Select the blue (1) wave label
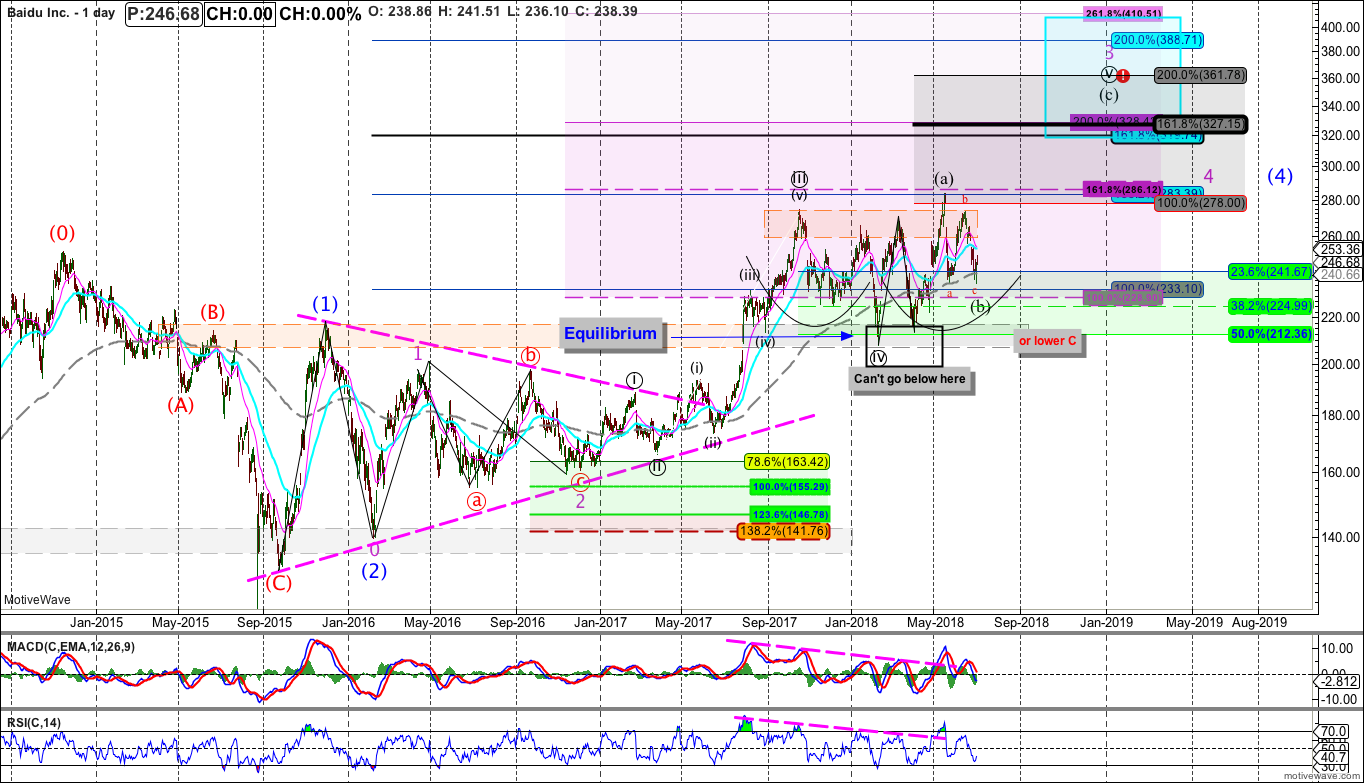 click(324, 303)
